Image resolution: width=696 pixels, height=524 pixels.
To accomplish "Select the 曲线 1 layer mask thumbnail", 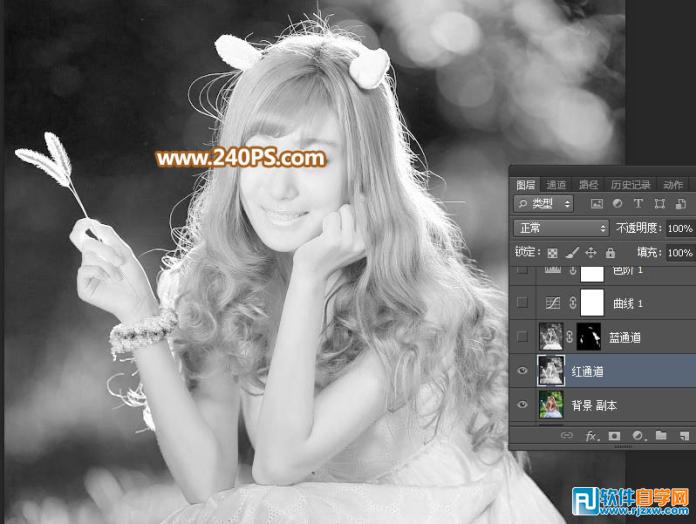I will [x=592, y=303].
